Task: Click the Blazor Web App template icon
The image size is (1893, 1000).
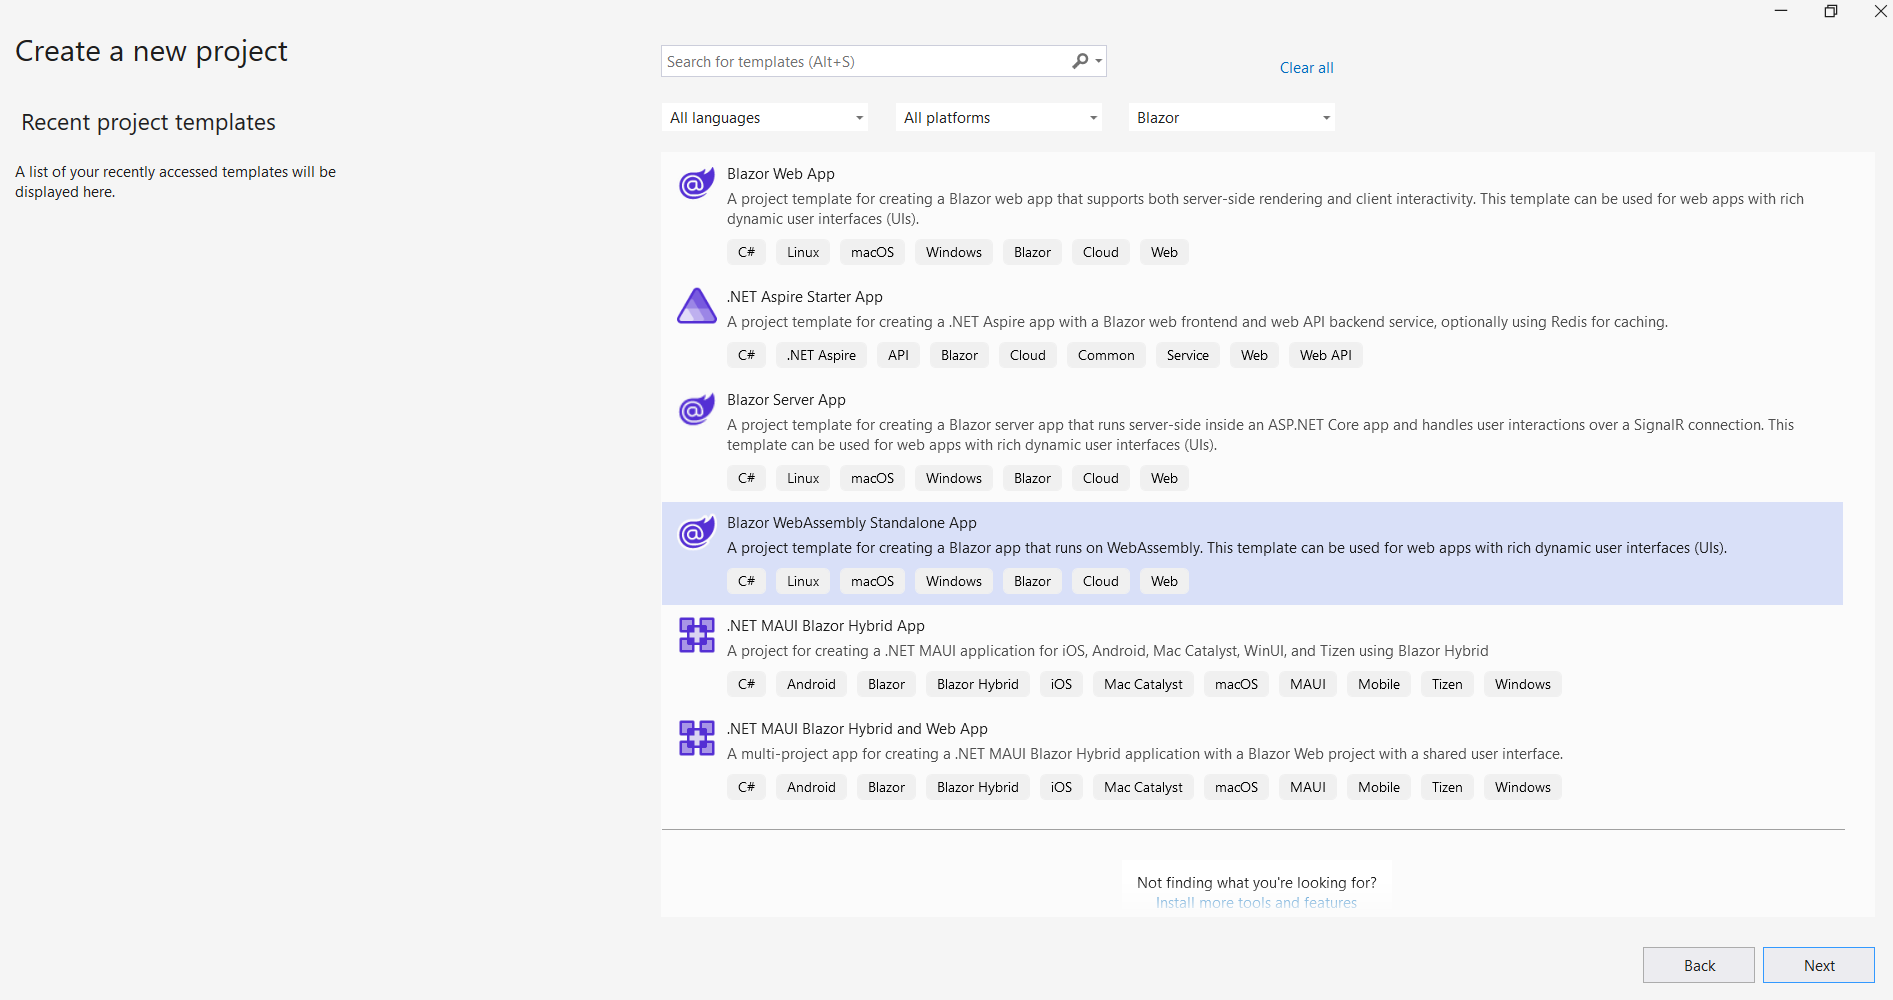Action: 696,184
